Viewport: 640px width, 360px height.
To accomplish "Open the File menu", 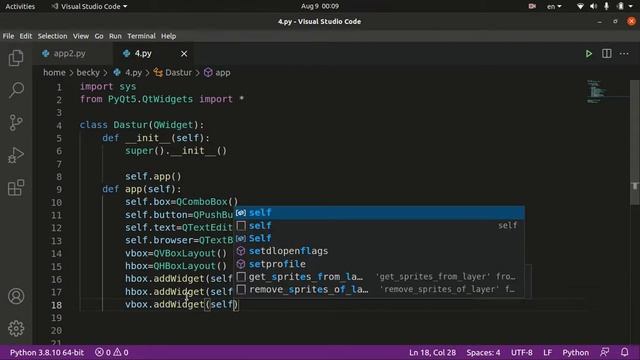I will [x=8, y=36].
